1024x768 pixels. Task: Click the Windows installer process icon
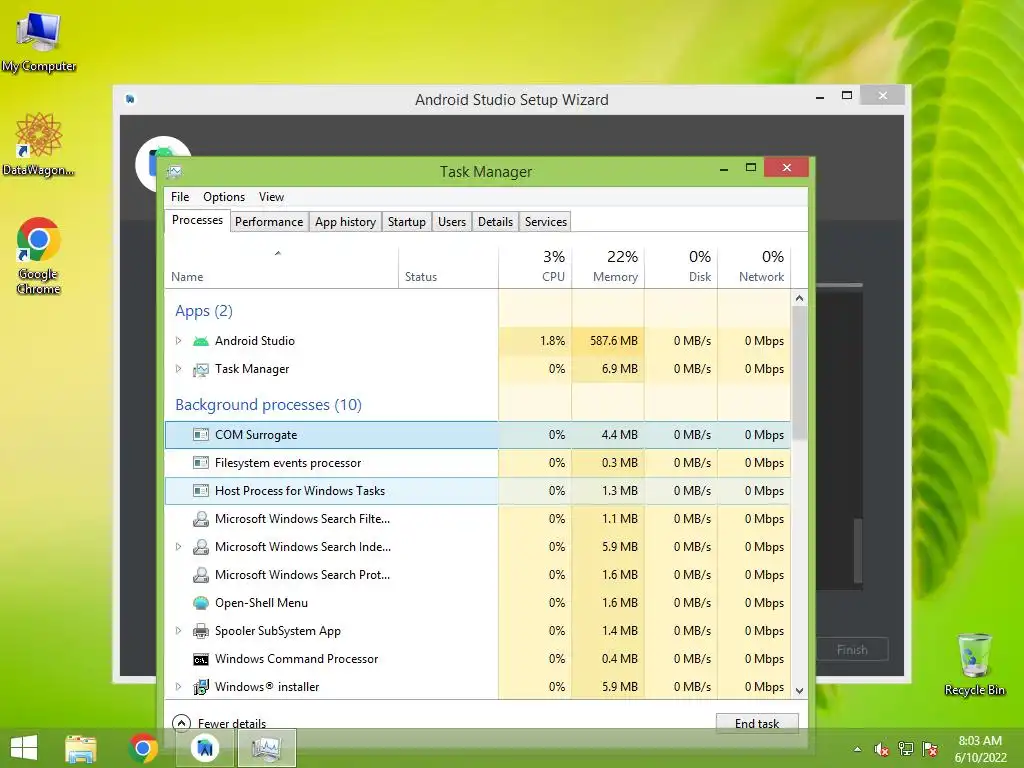click(x=201, y=687)
